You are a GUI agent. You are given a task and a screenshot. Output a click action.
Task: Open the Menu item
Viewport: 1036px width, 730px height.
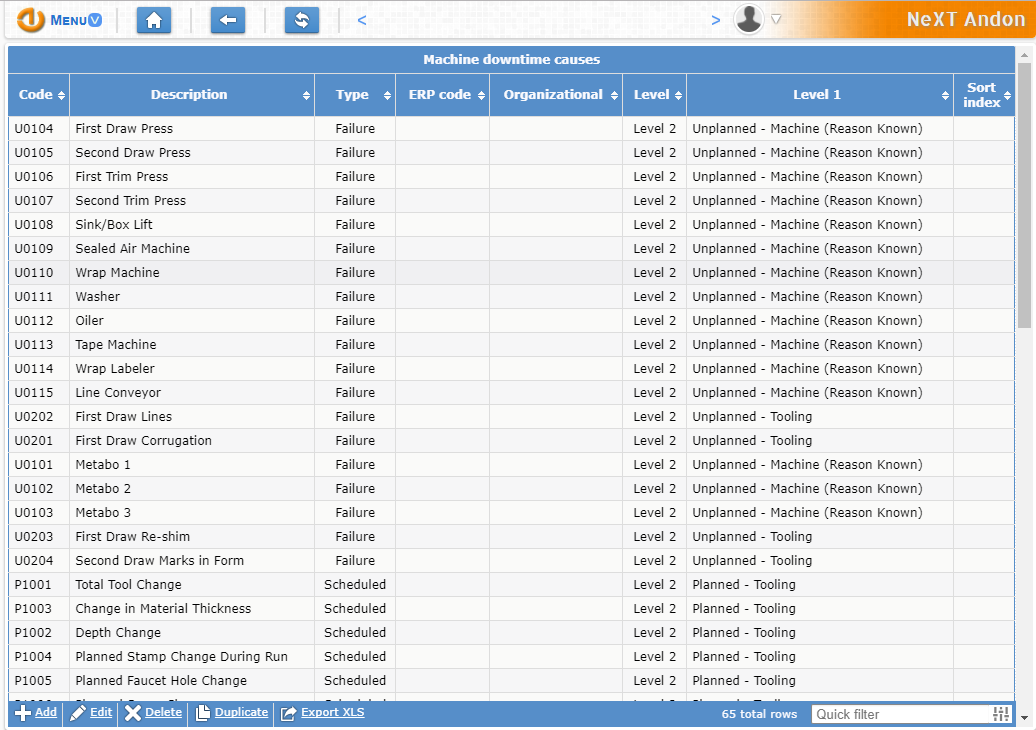click(x=70, y=19)
